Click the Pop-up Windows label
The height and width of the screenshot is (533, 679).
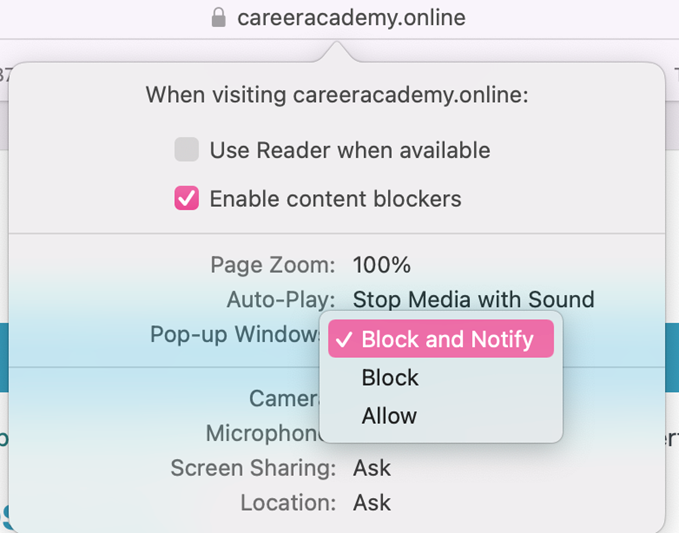[x=235, y=334]
